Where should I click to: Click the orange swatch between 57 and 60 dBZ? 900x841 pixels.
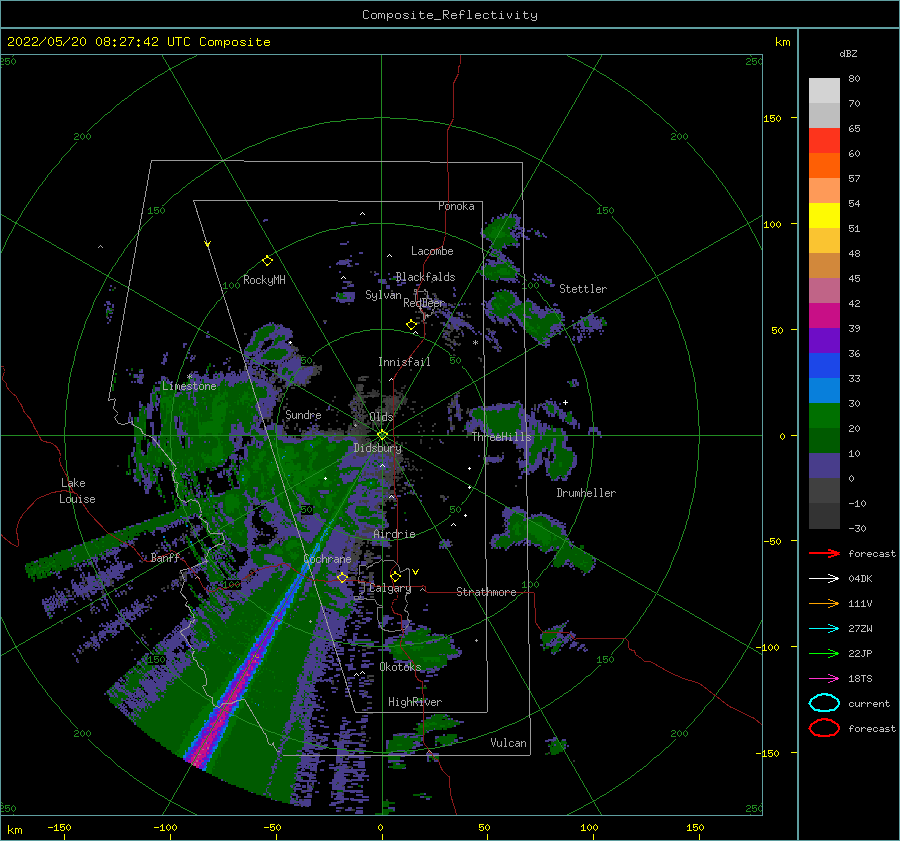(824, 166)
